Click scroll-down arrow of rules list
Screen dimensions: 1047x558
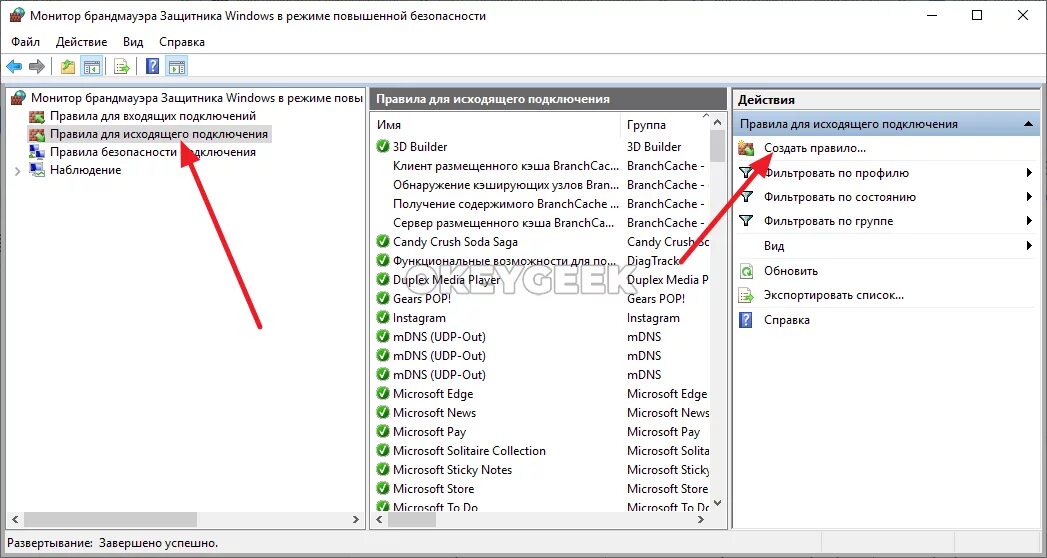(x=718, y=503)
